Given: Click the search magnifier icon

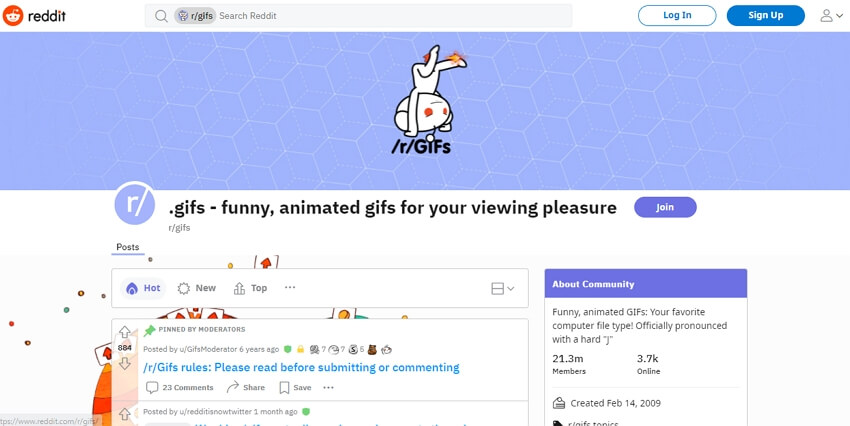Looking at the screenshot, I should [161, 16].
